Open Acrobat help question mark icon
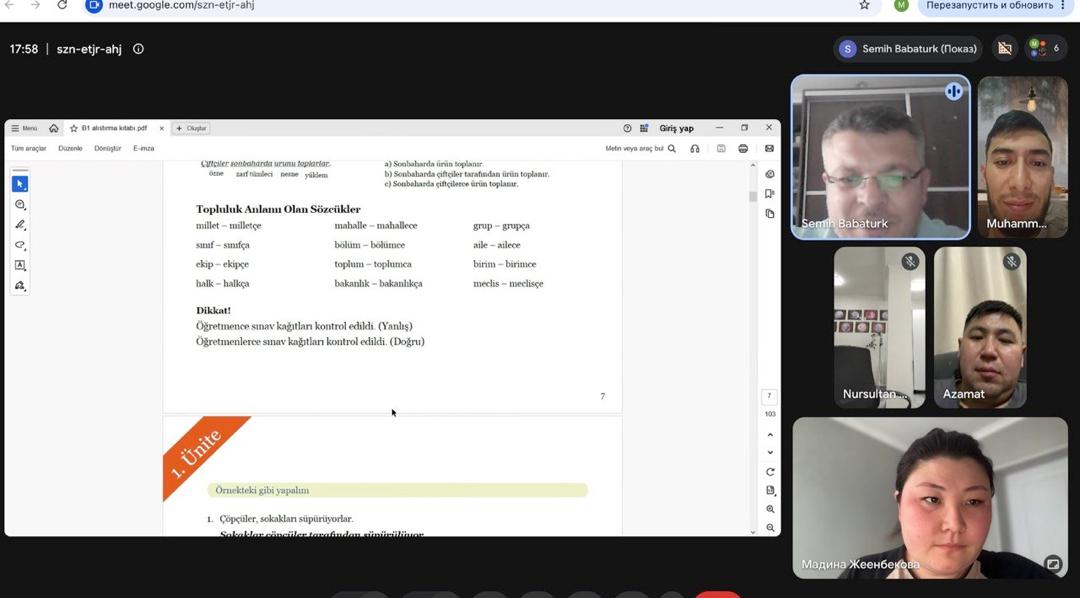Screen dimensions: 1080x598 point(627,128)
